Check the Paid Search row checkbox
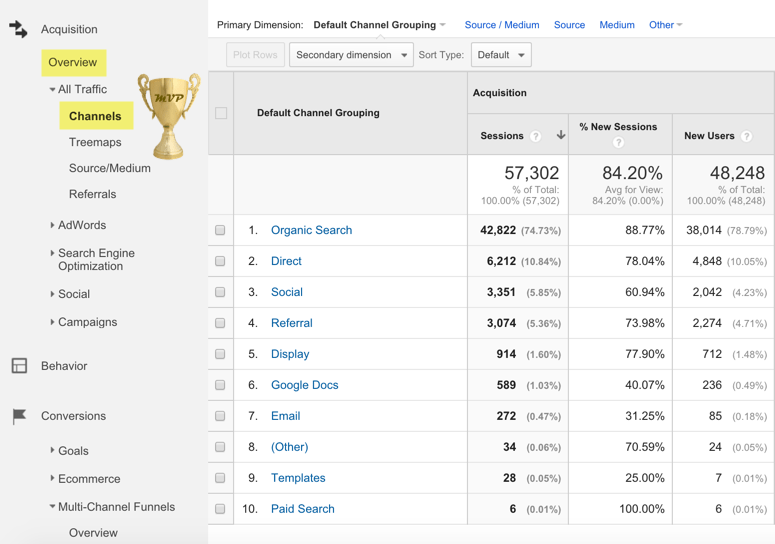775x544 pixels. pos(220,509)
